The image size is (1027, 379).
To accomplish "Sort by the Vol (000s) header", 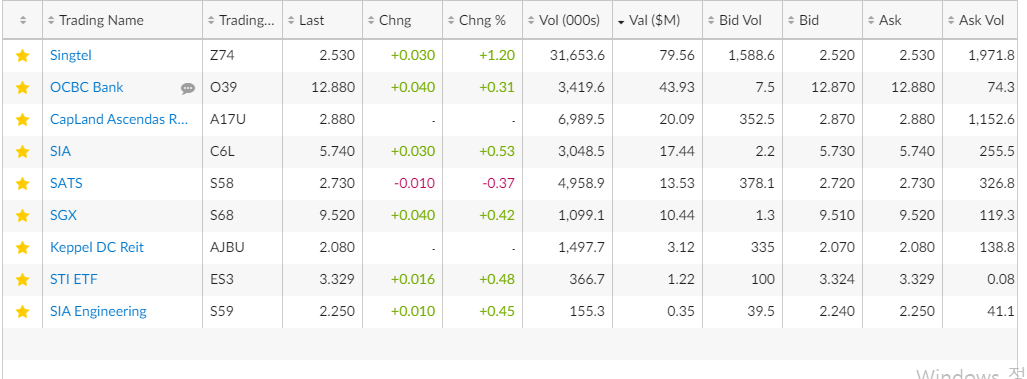I will coord(568,20).
